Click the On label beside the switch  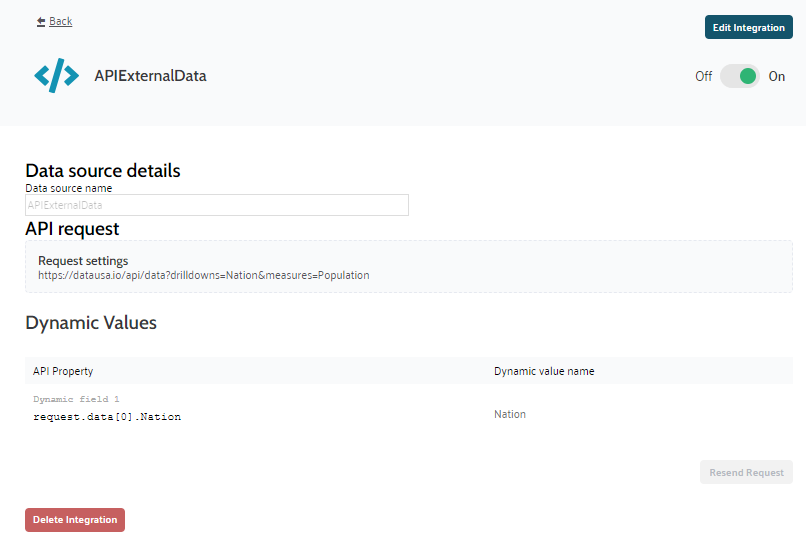777,76
